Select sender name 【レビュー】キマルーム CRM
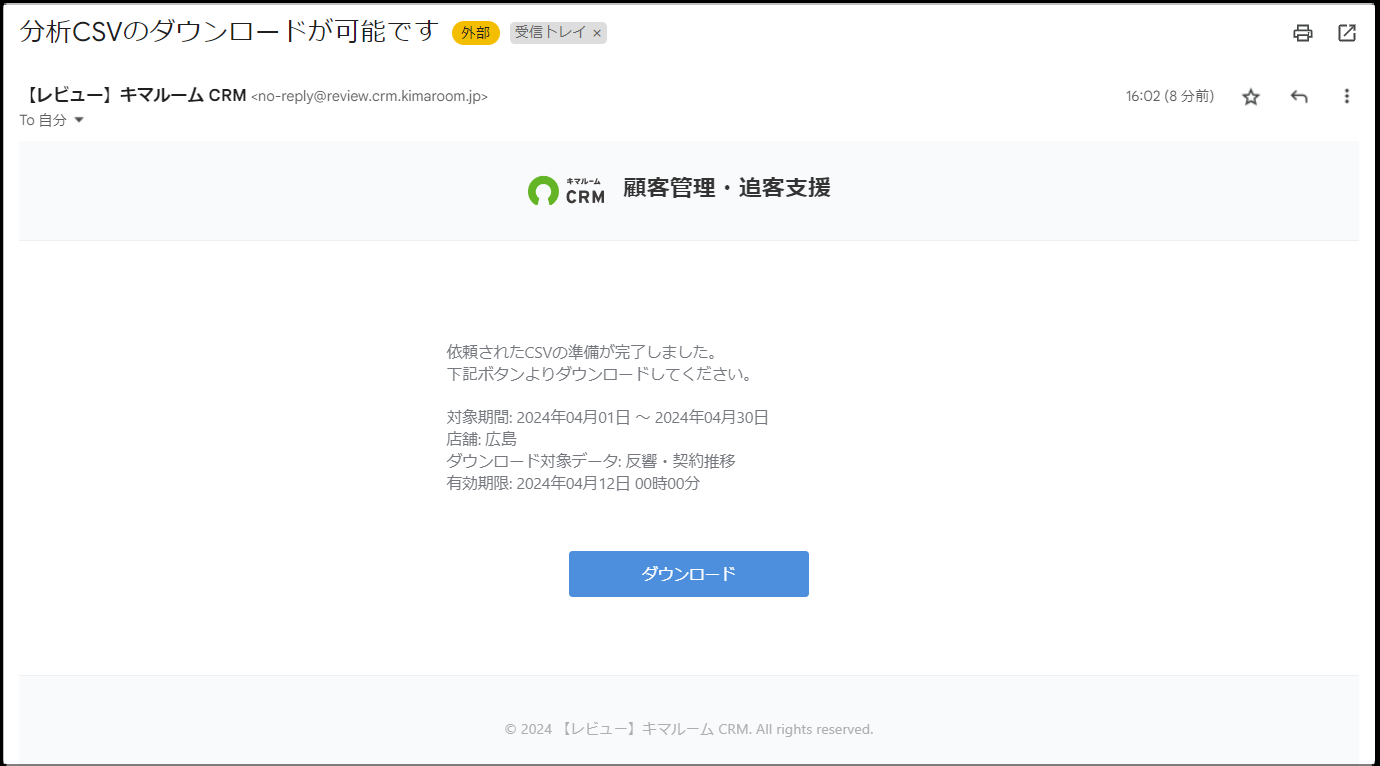Screen dimensions: 1380x766 click(133, 96)
